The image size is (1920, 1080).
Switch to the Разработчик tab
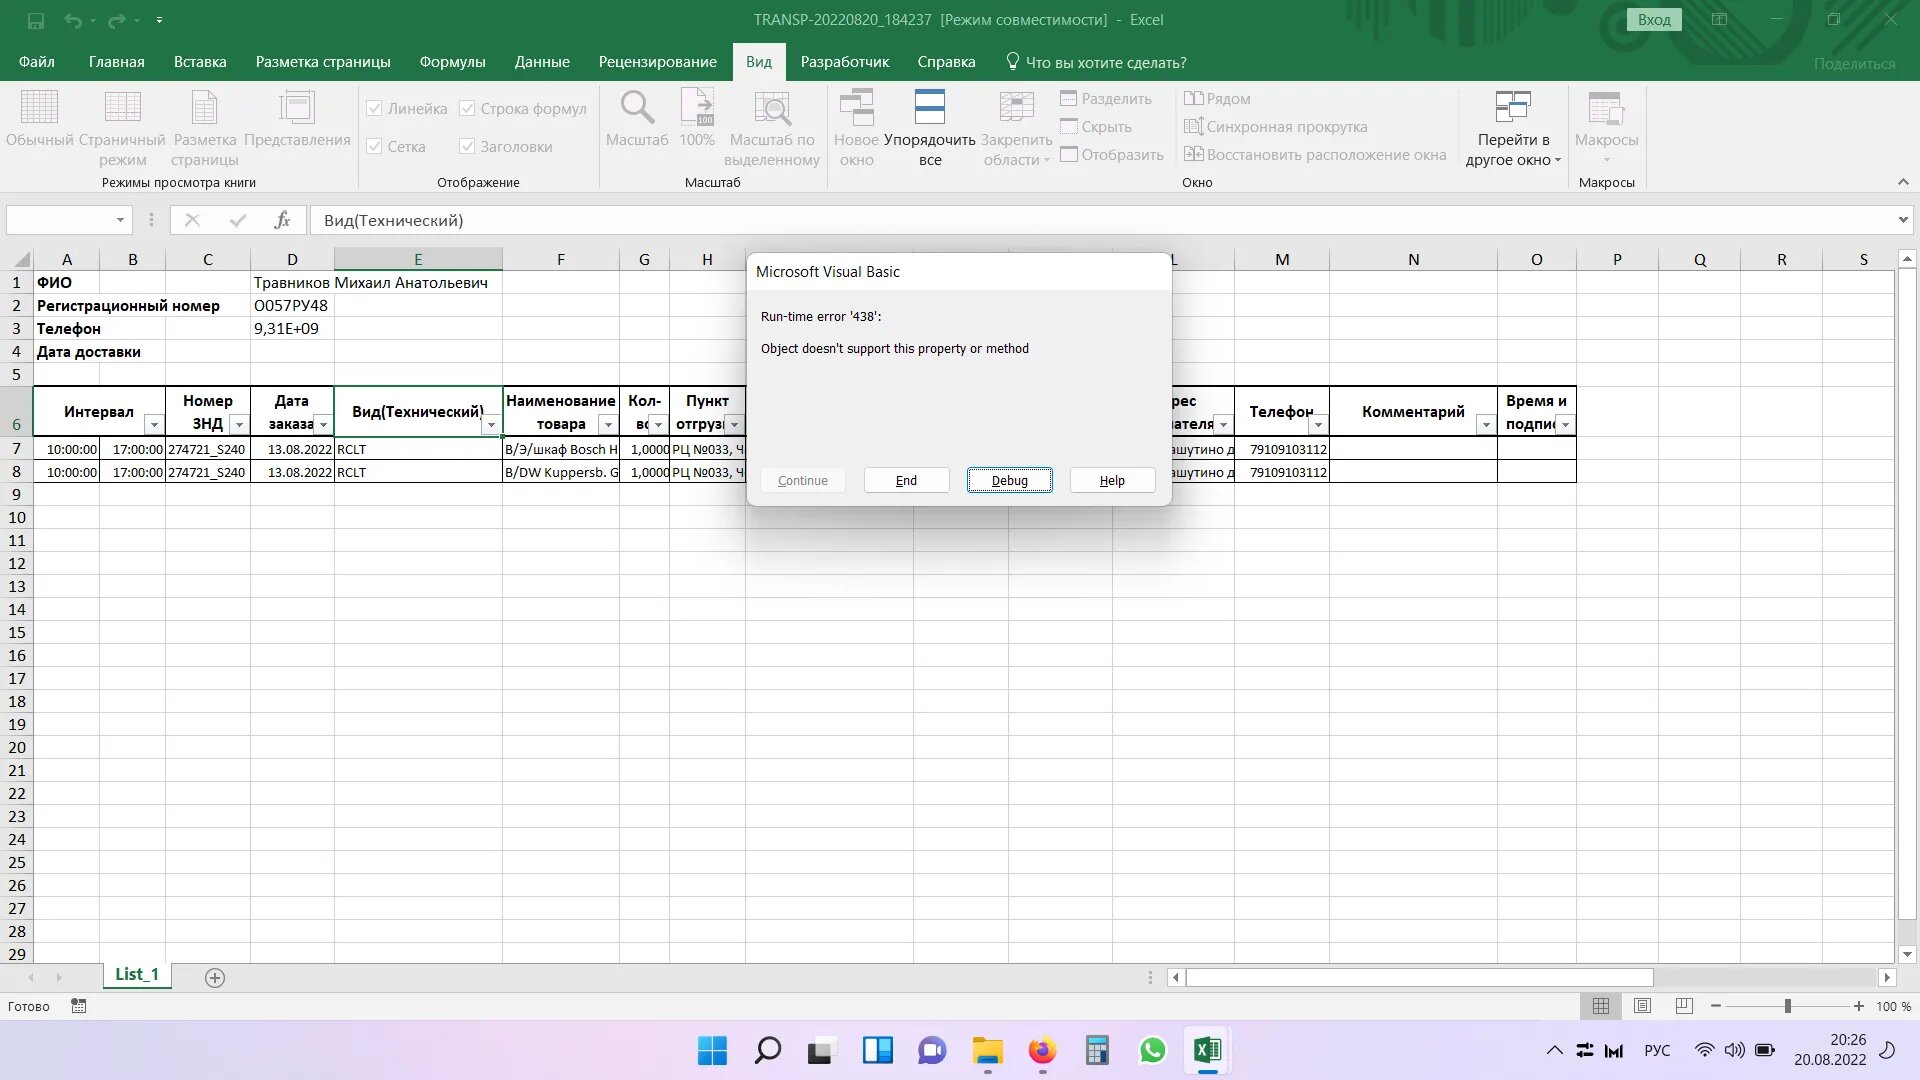844,62
